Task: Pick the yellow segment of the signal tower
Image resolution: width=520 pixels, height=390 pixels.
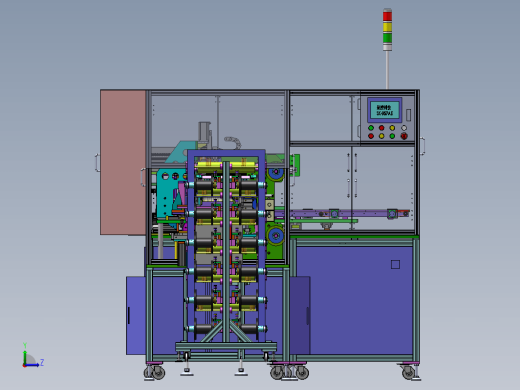Action: (387, 27)
